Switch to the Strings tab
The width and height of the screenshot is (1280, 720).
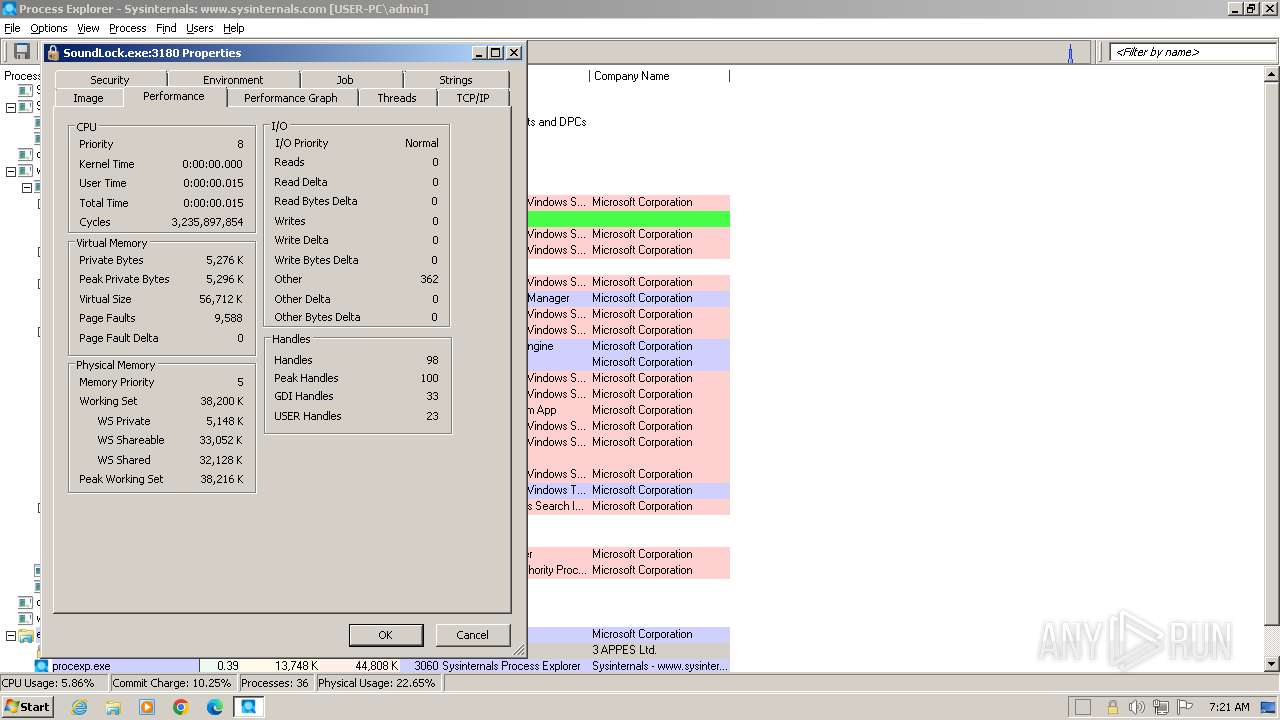[x=456, y=80]
